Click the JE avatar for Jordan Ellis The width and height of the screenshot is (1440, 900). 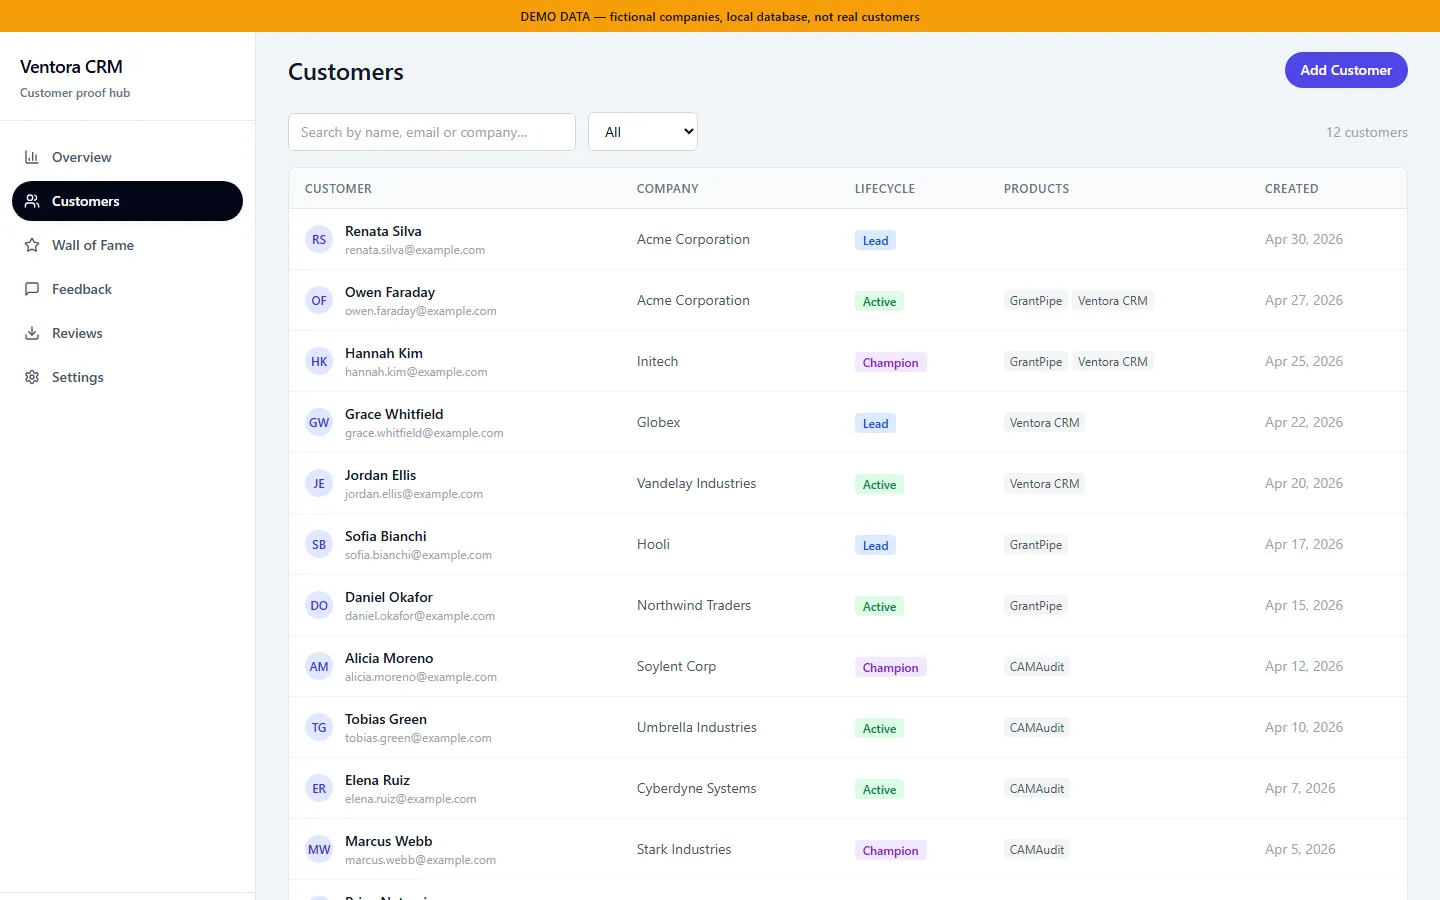click(319, 483)
